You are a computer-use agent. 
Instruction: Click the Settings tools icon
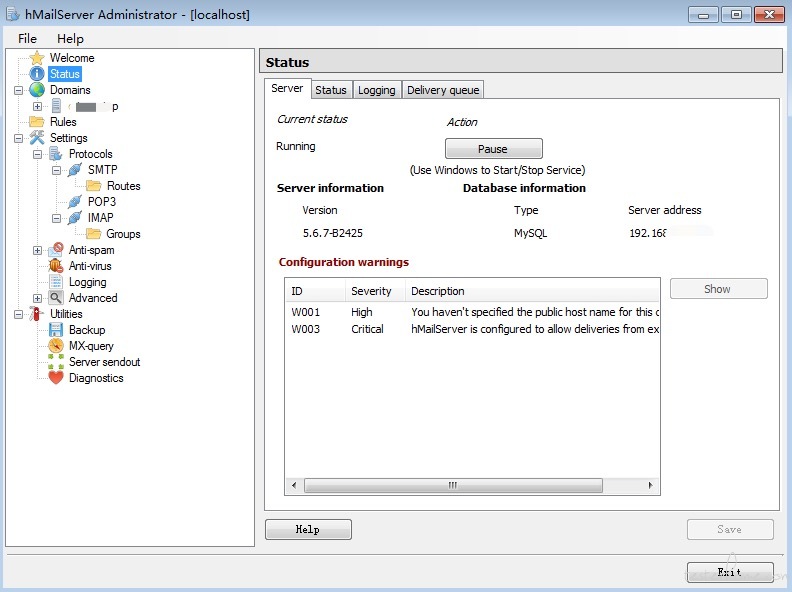point(37,137)
